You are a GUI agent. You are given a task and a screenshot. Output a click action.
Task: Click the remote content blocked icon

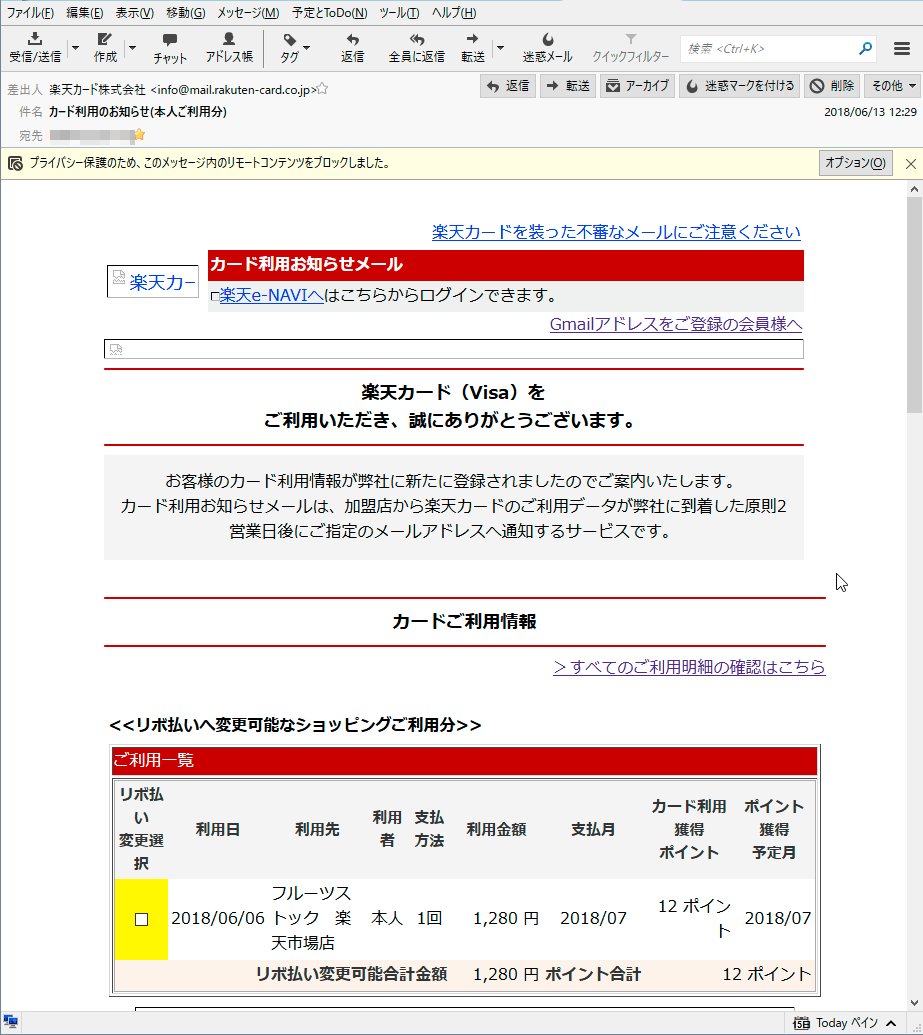pos(15,163)
